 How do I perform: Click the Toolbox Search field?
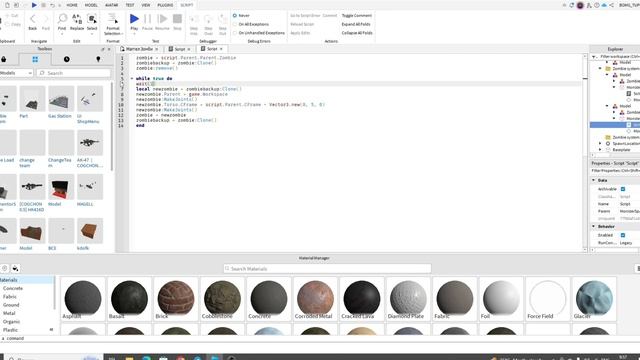click(x=73, y=73)
